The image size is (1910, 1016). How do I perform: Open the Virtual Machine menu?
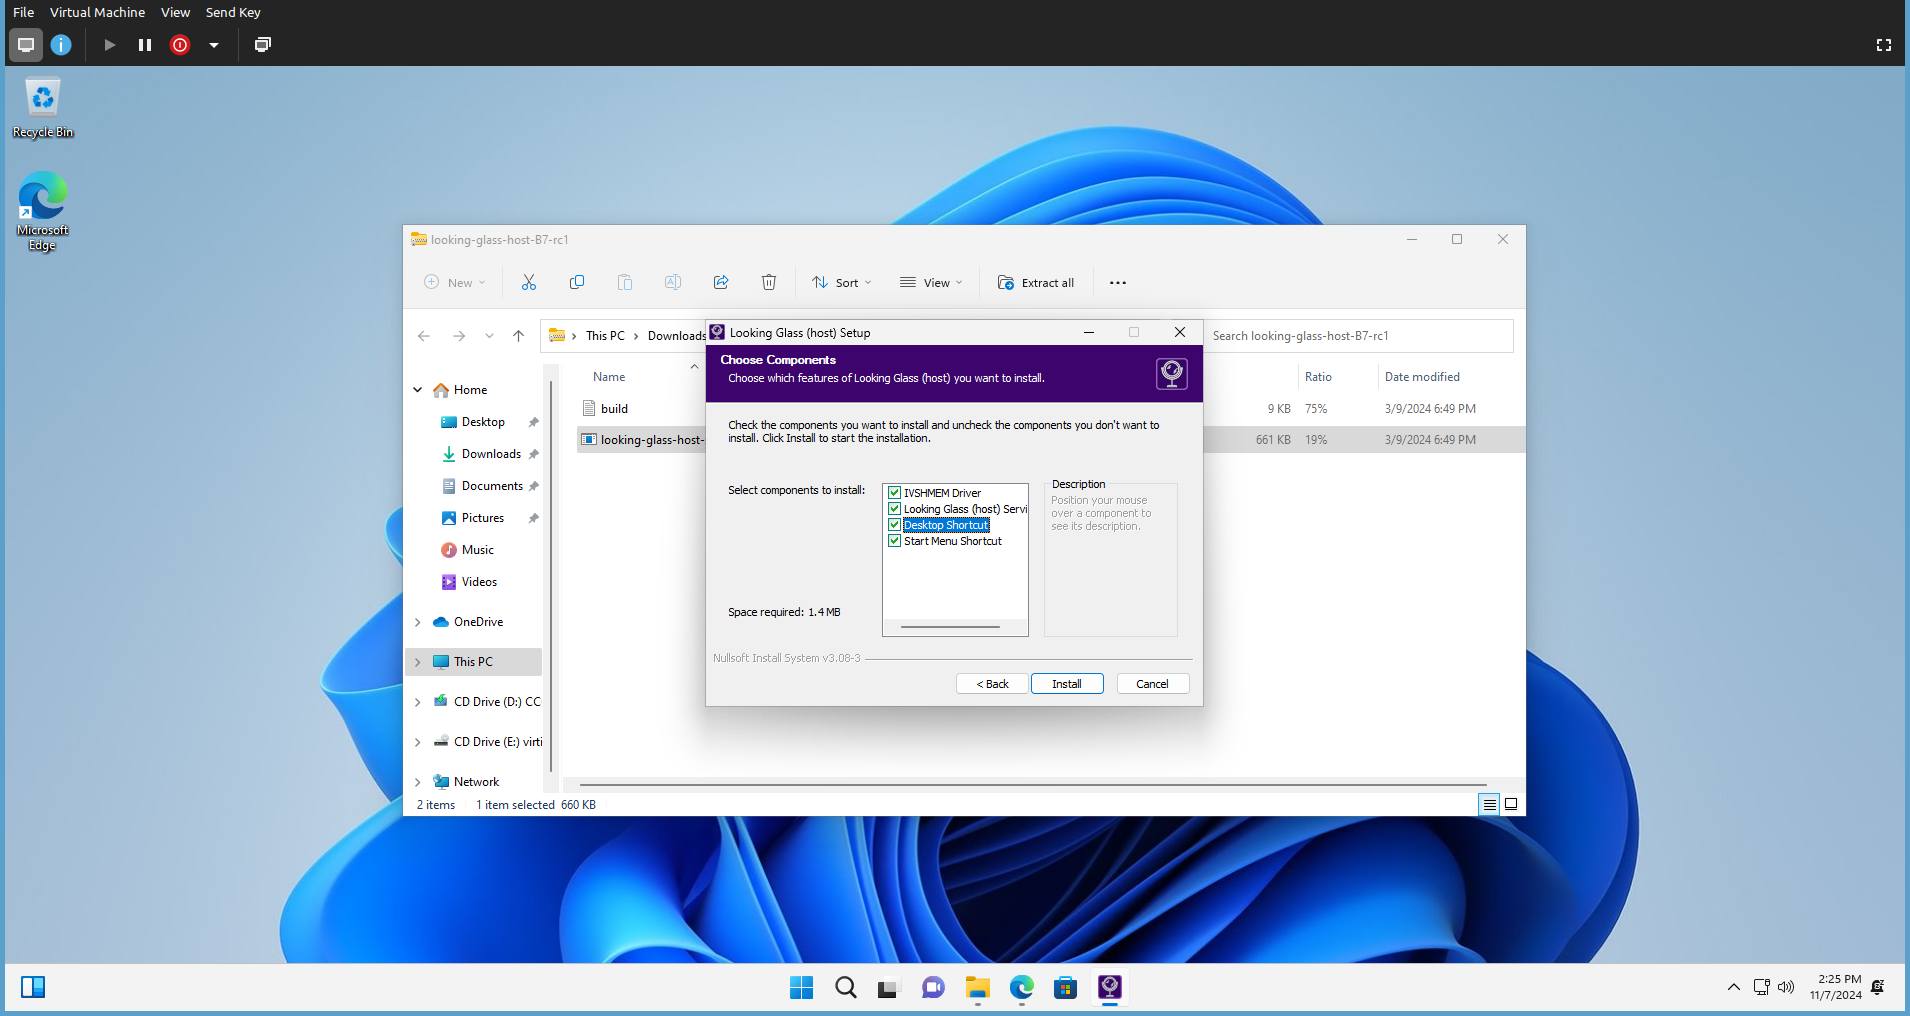click(x=97, y=12)
